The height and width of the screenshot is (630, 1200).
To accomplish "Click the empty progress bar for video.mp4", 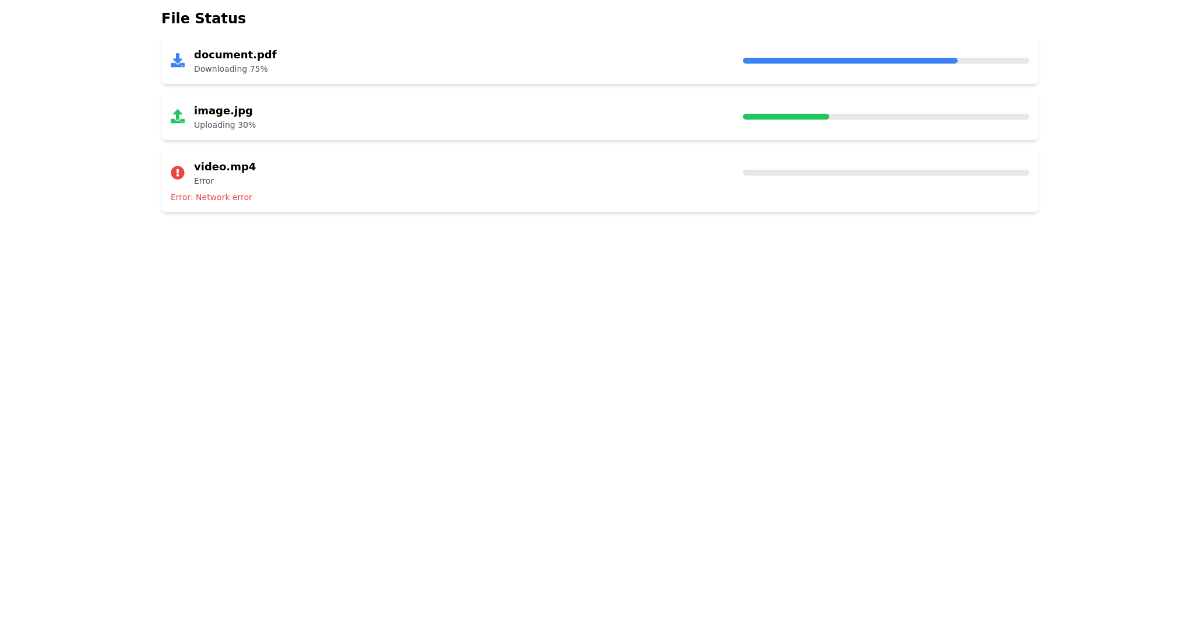I will [x=885, y=172].
